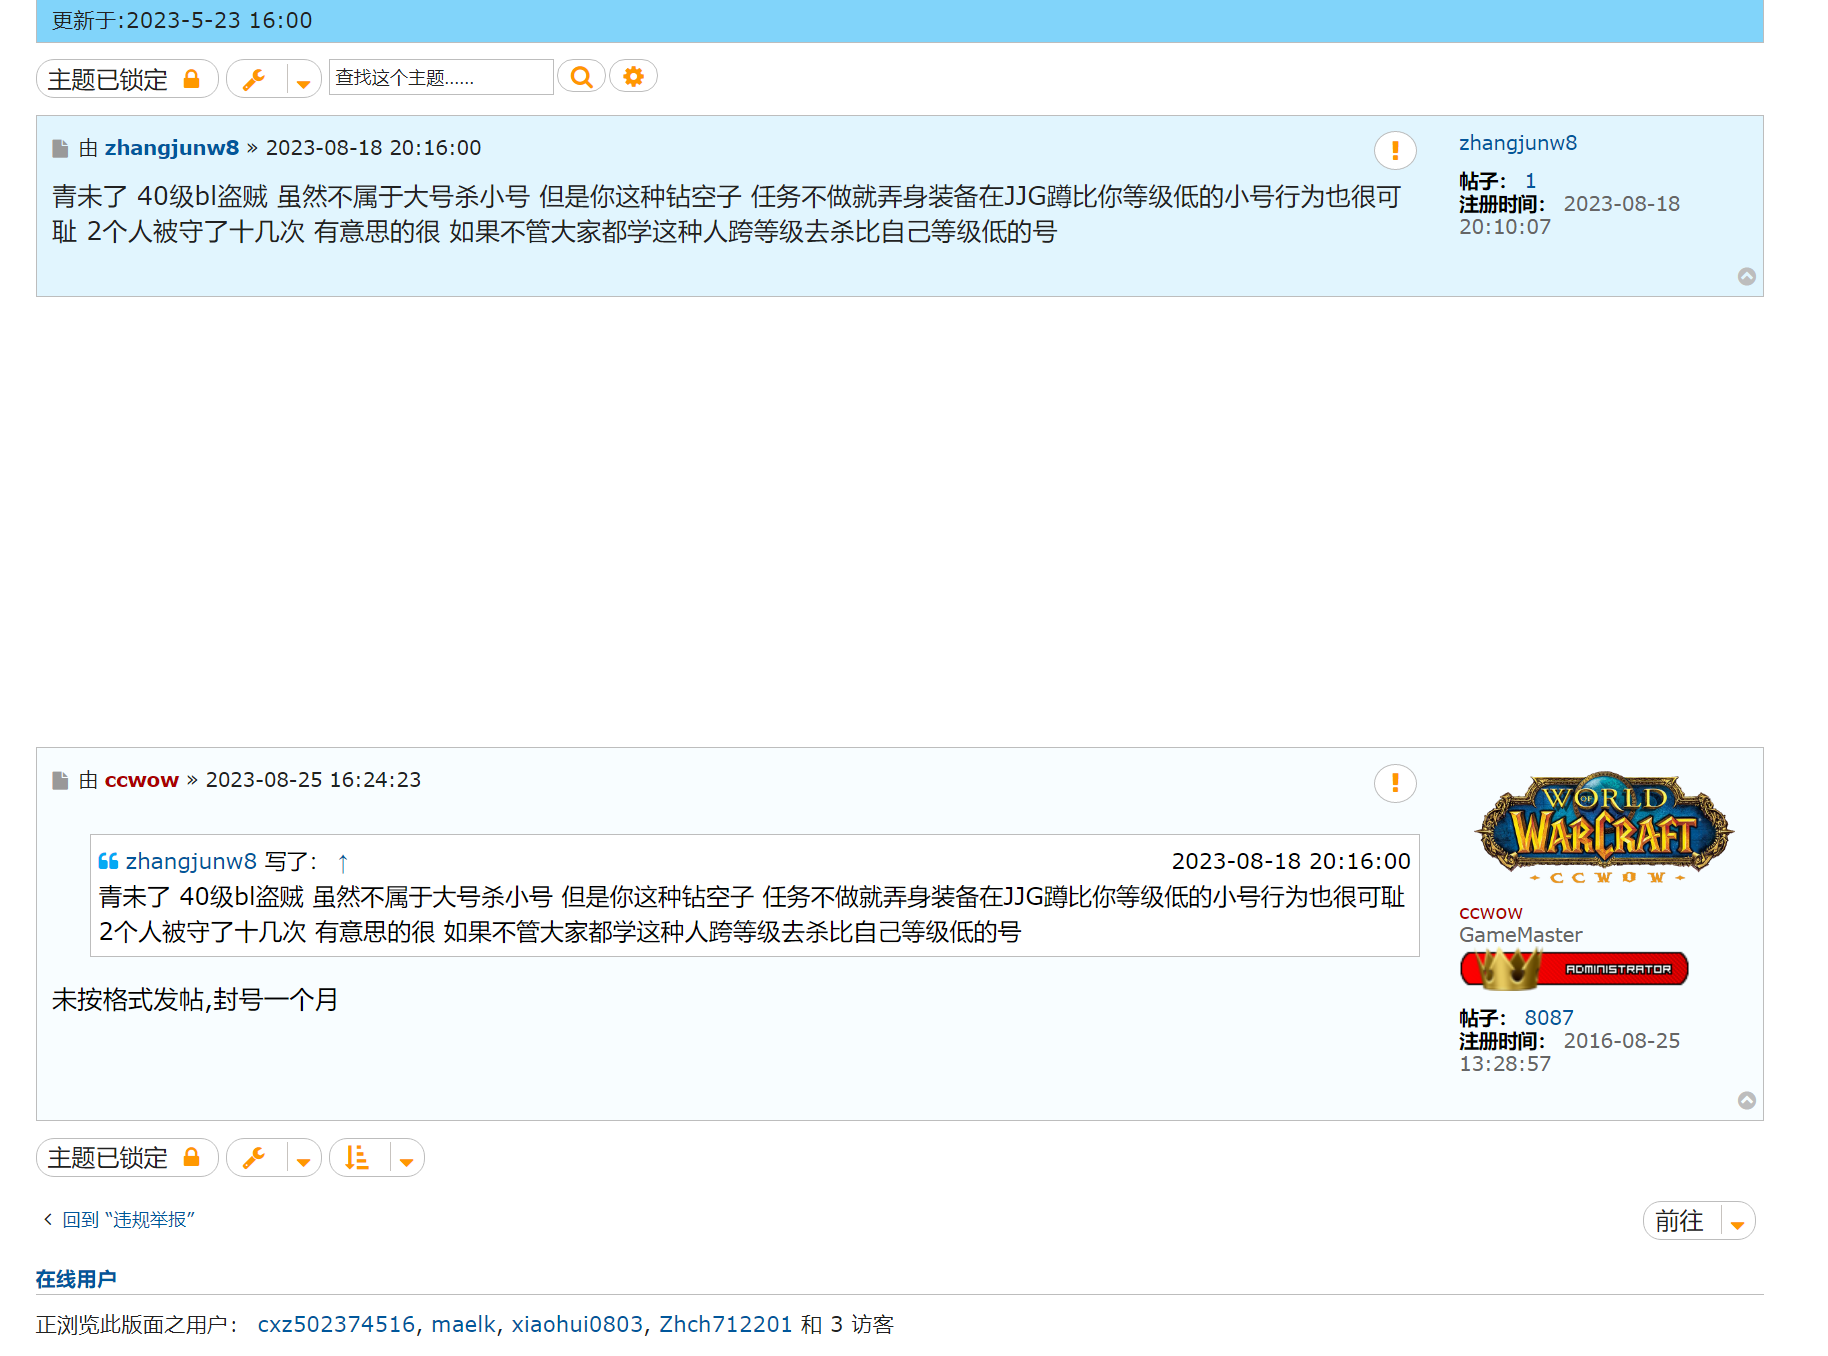Click back-to-top arrow in first post

1746,277
